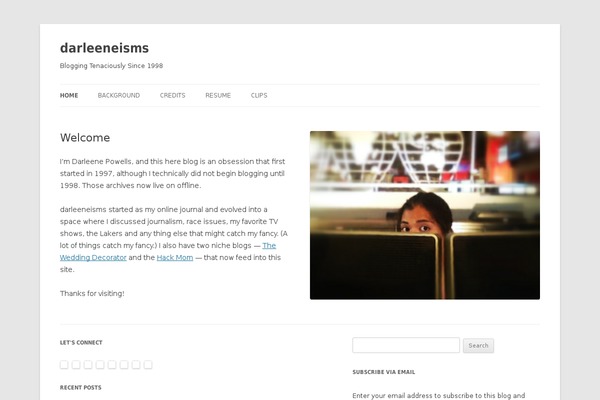
Task: Go to the Credits page
Action: [173, 95]
